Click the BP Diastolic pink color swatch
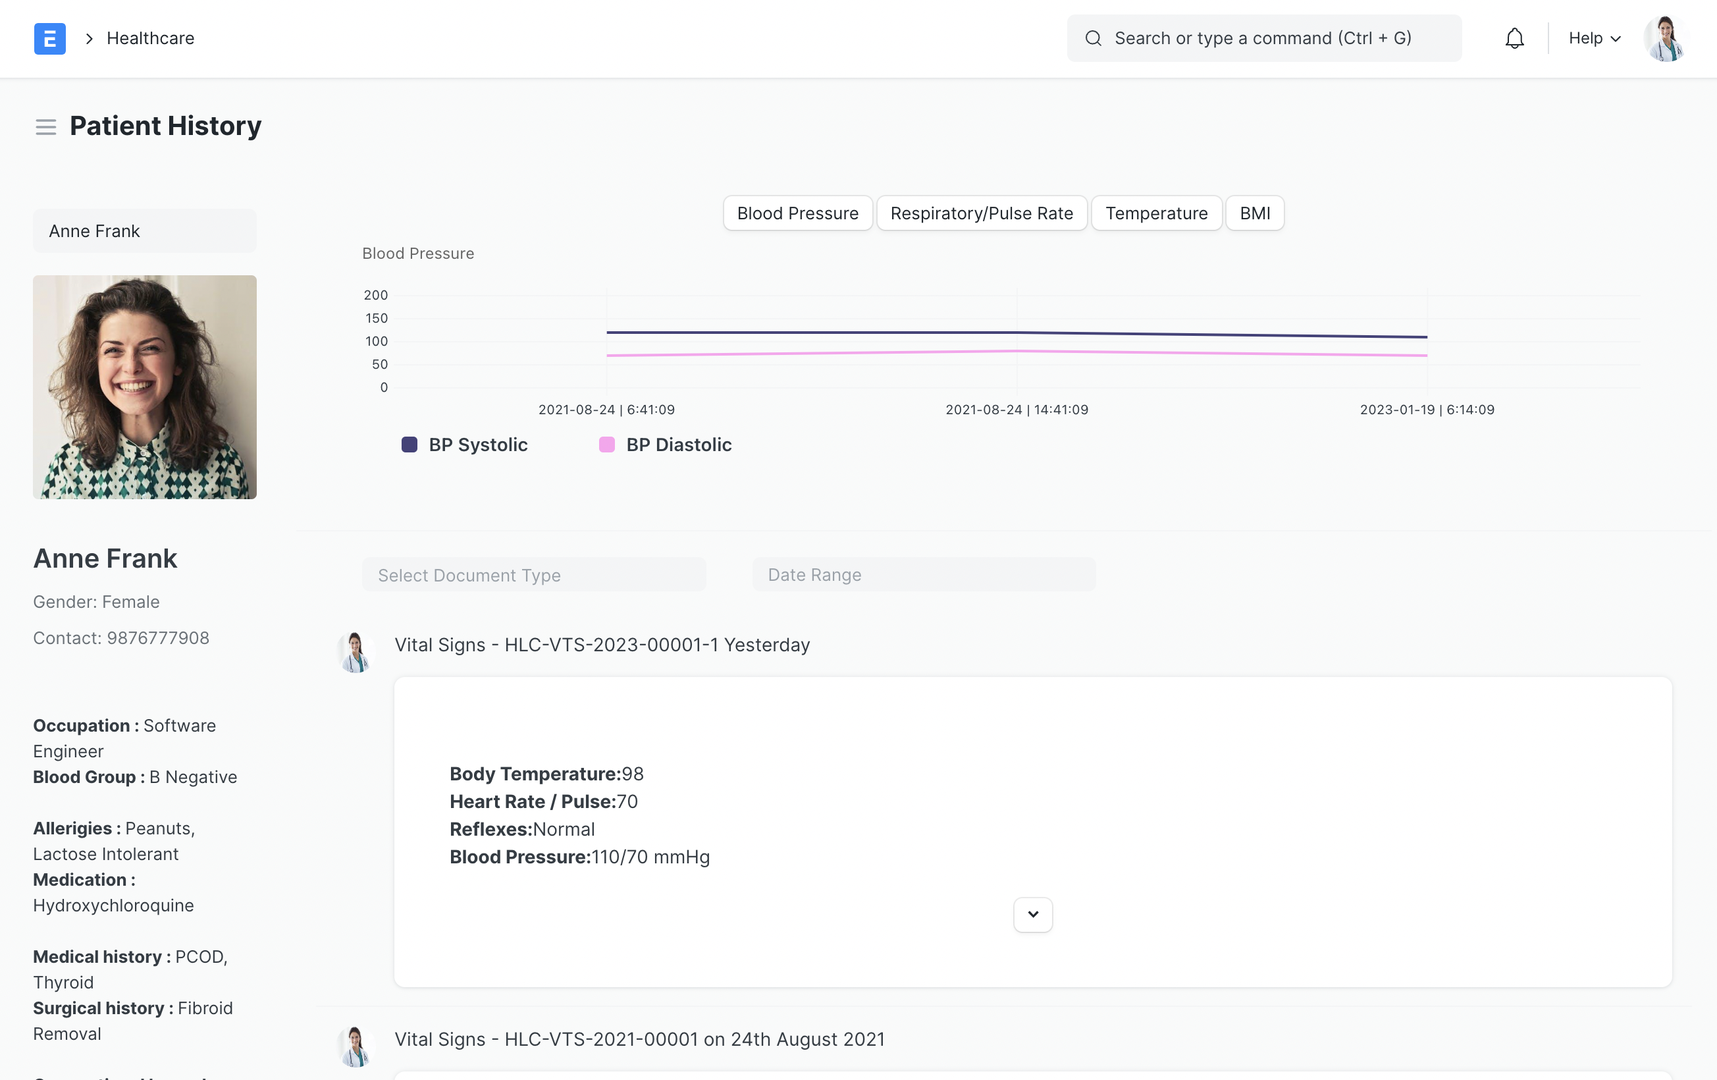The width and height of the screenshot is (1717, 1080). pos(607,445)
